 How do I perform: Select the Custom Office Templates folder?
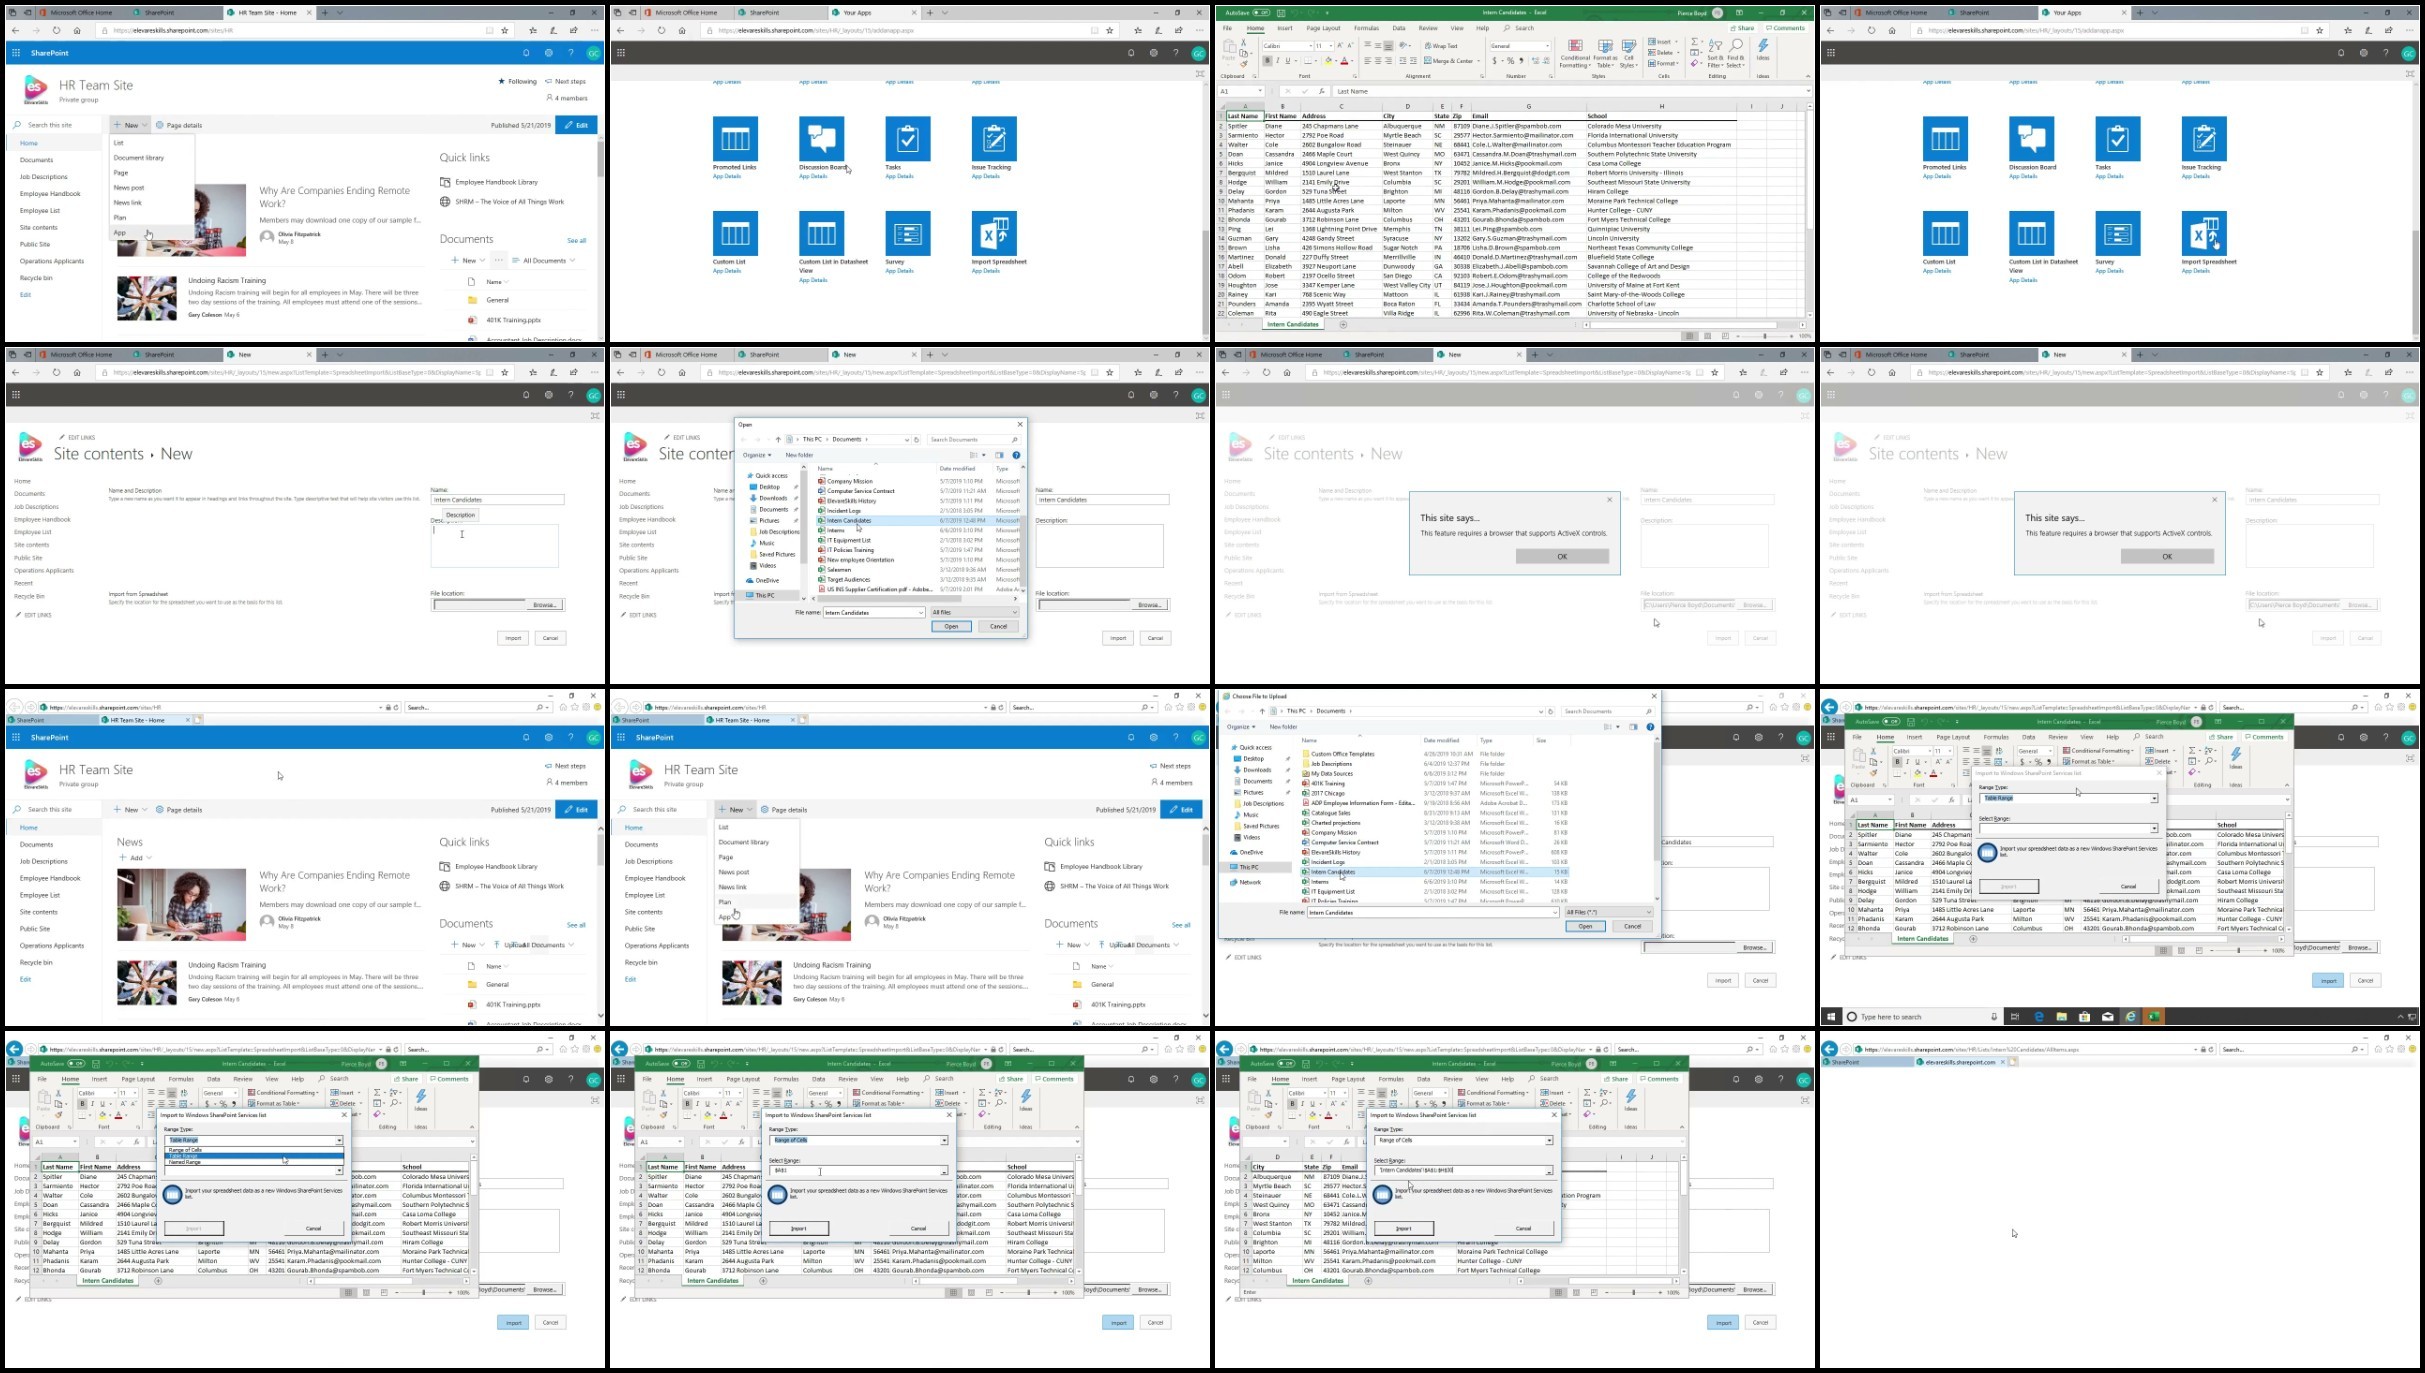point(1342,754)
